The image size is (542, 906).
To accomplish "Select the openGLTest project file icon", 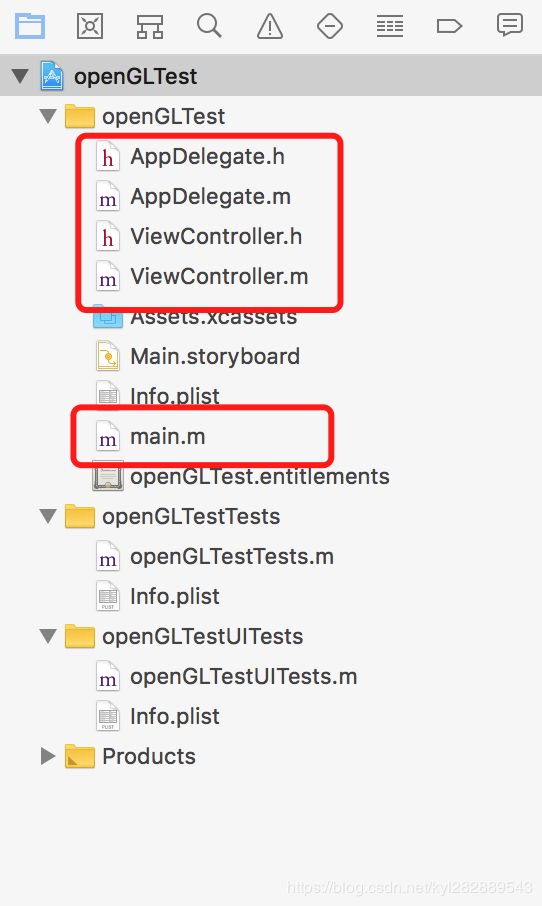I will pyautogui.click(x=51, y=76).
